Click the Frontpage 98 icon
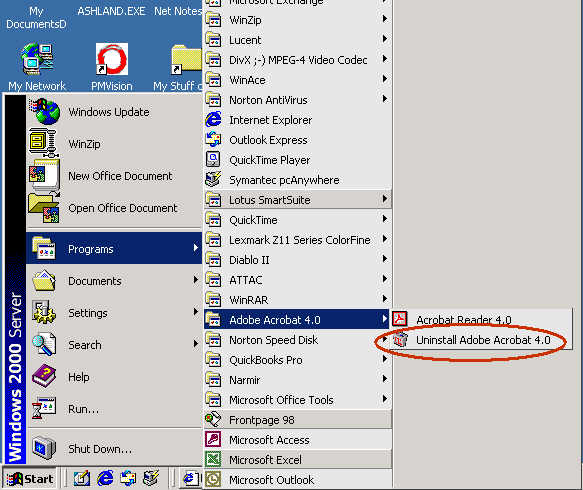This screenshot has height=490, width=583. coord(213,420)
